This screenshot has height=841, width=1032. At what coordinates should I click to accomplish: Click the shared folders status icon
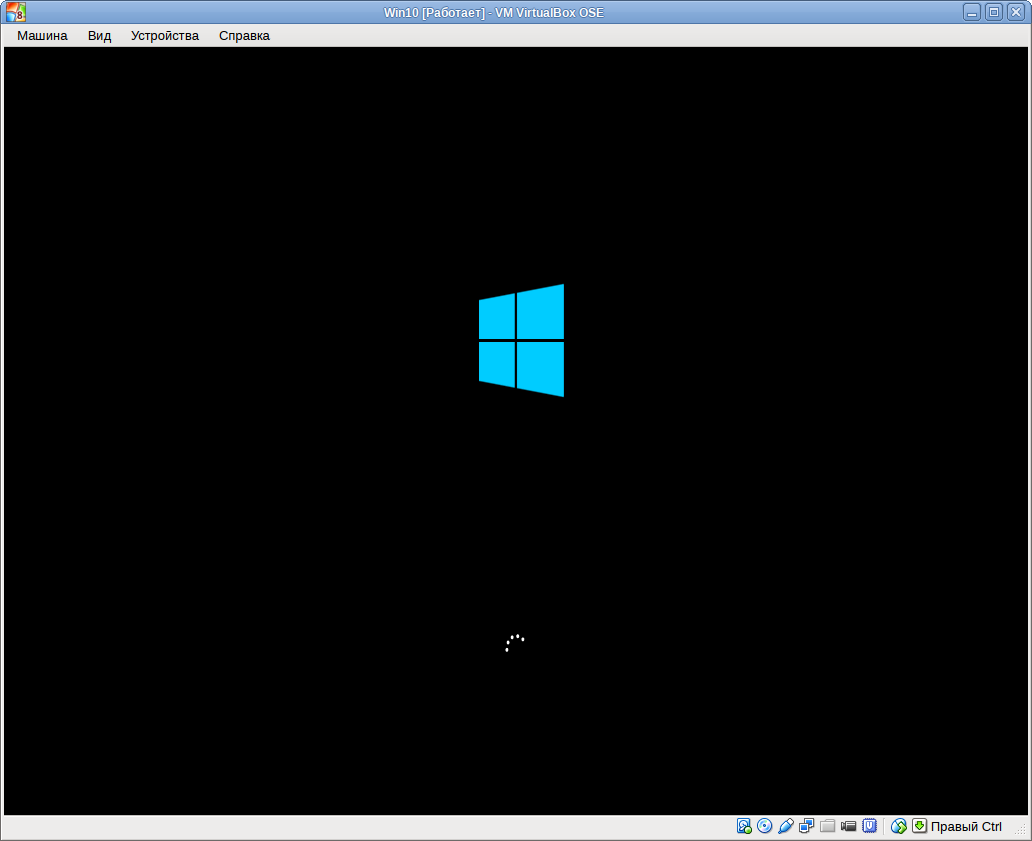click(828, 826)
